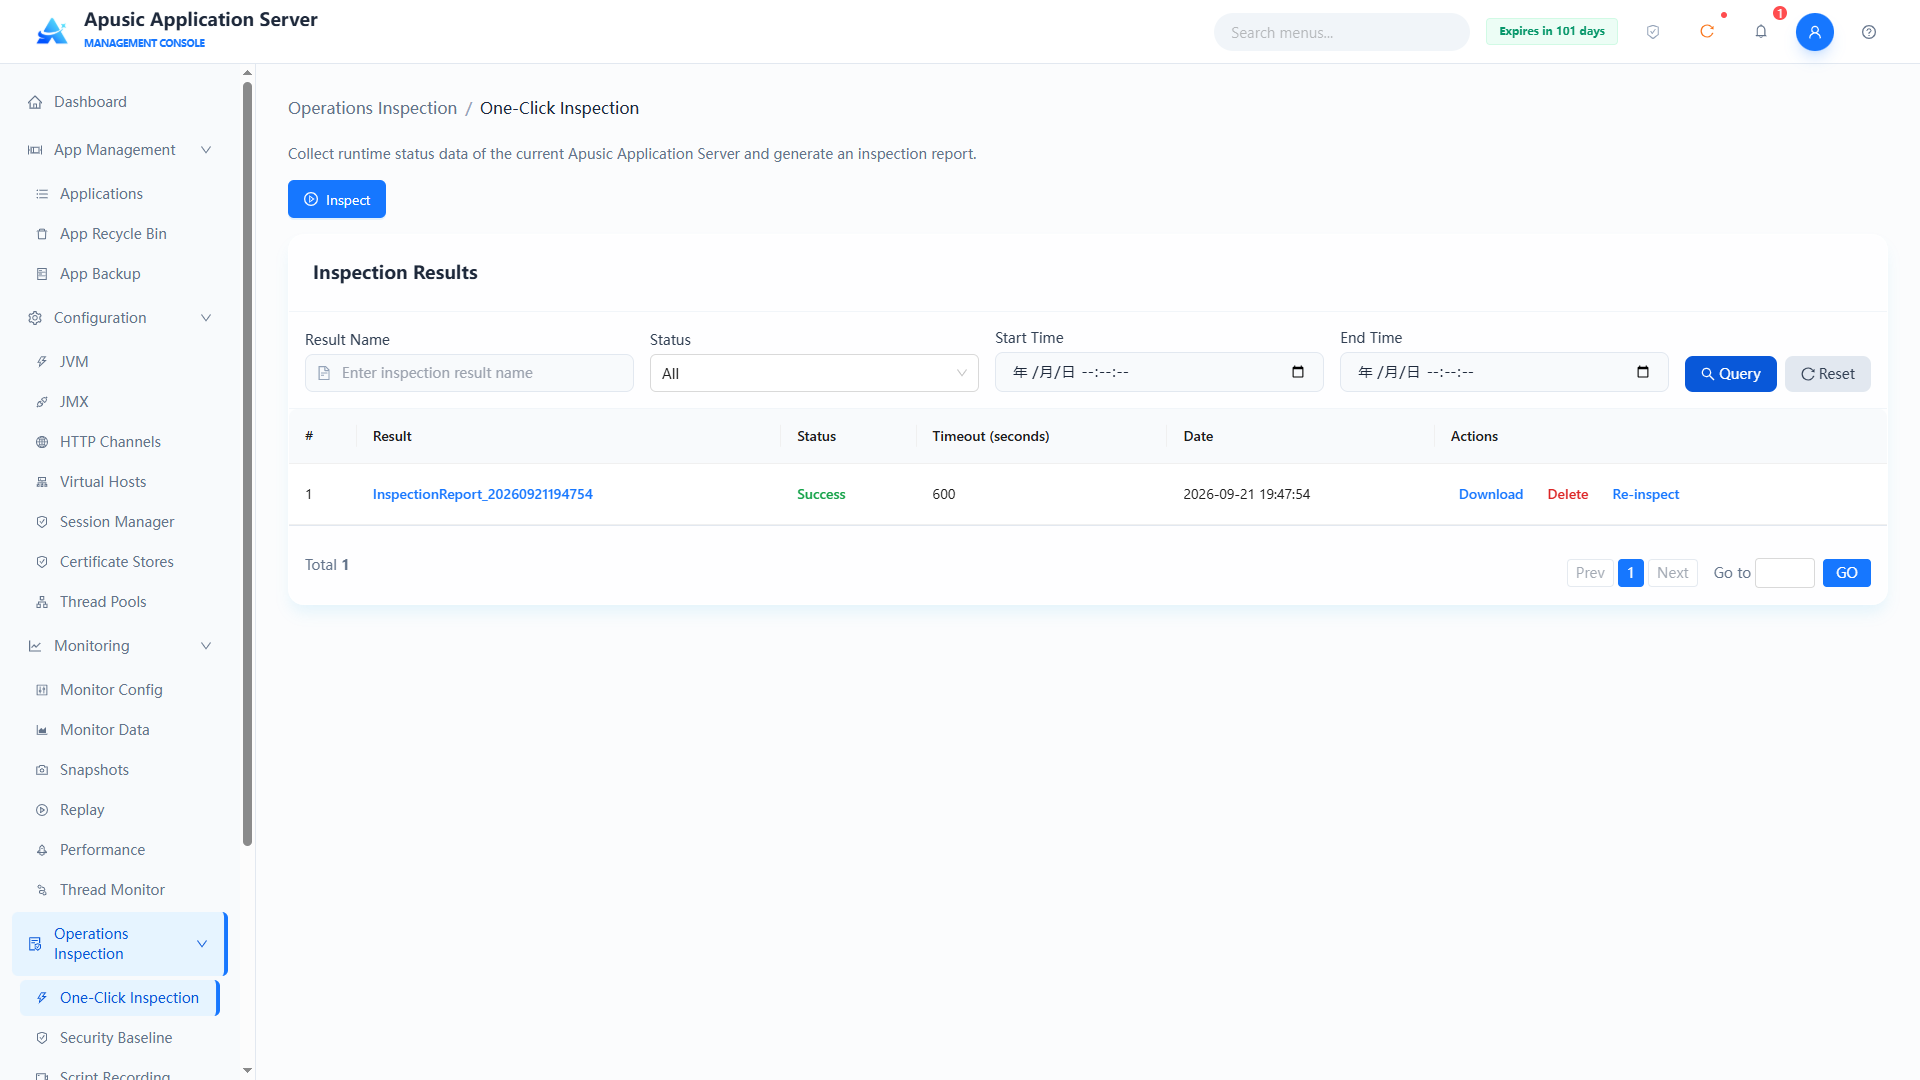Click the Operations Inspection breadcrumb
Viewport: 1920px width, 1080px height.
[372, 108]
